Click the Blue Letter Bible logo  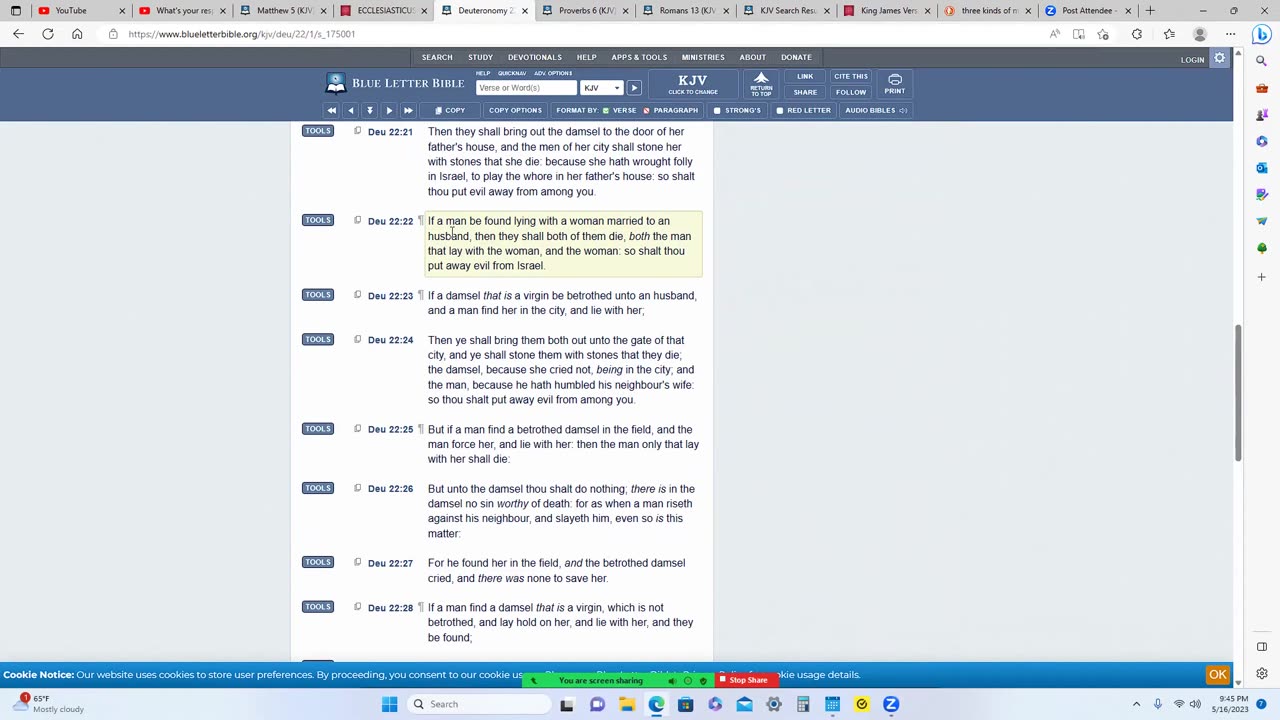click(x=396, y=83)
